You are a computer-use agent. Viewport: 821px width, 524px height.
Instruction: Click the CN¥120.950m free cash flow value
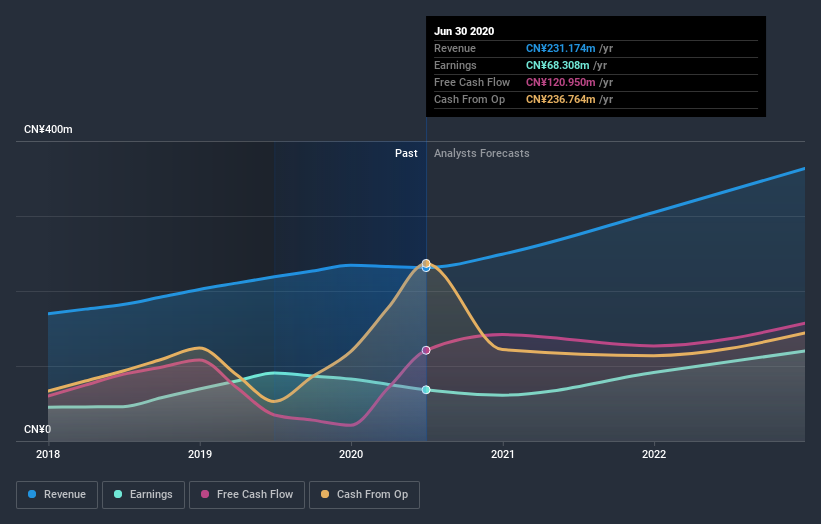[561, 82]
